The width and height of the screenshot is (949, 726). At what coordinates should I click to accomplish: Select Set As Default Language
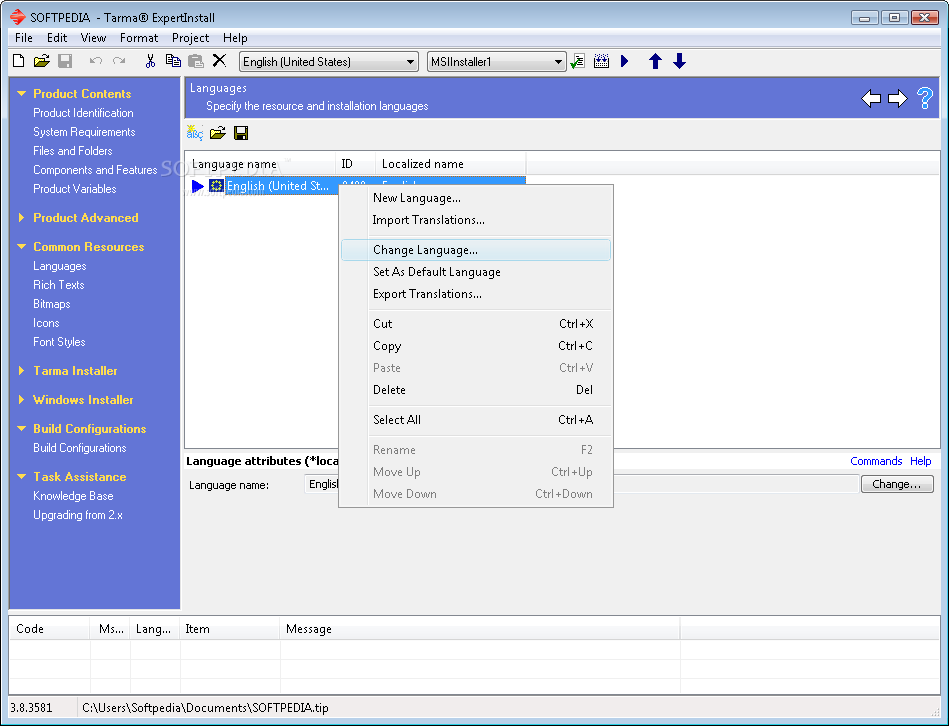(x=476, y=272)
